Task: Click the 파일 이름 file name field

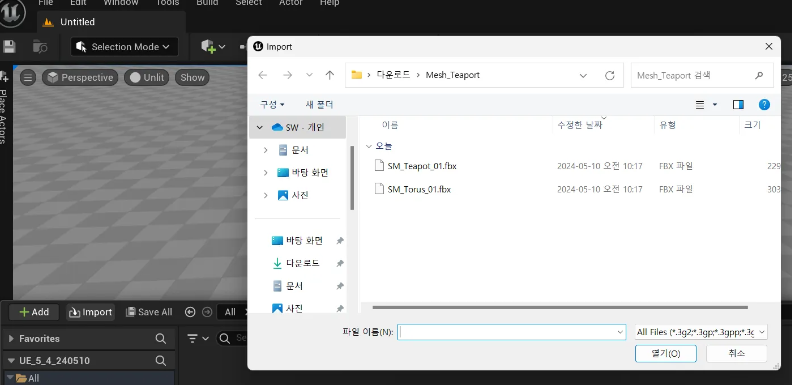Action: (x=512, y=332)
